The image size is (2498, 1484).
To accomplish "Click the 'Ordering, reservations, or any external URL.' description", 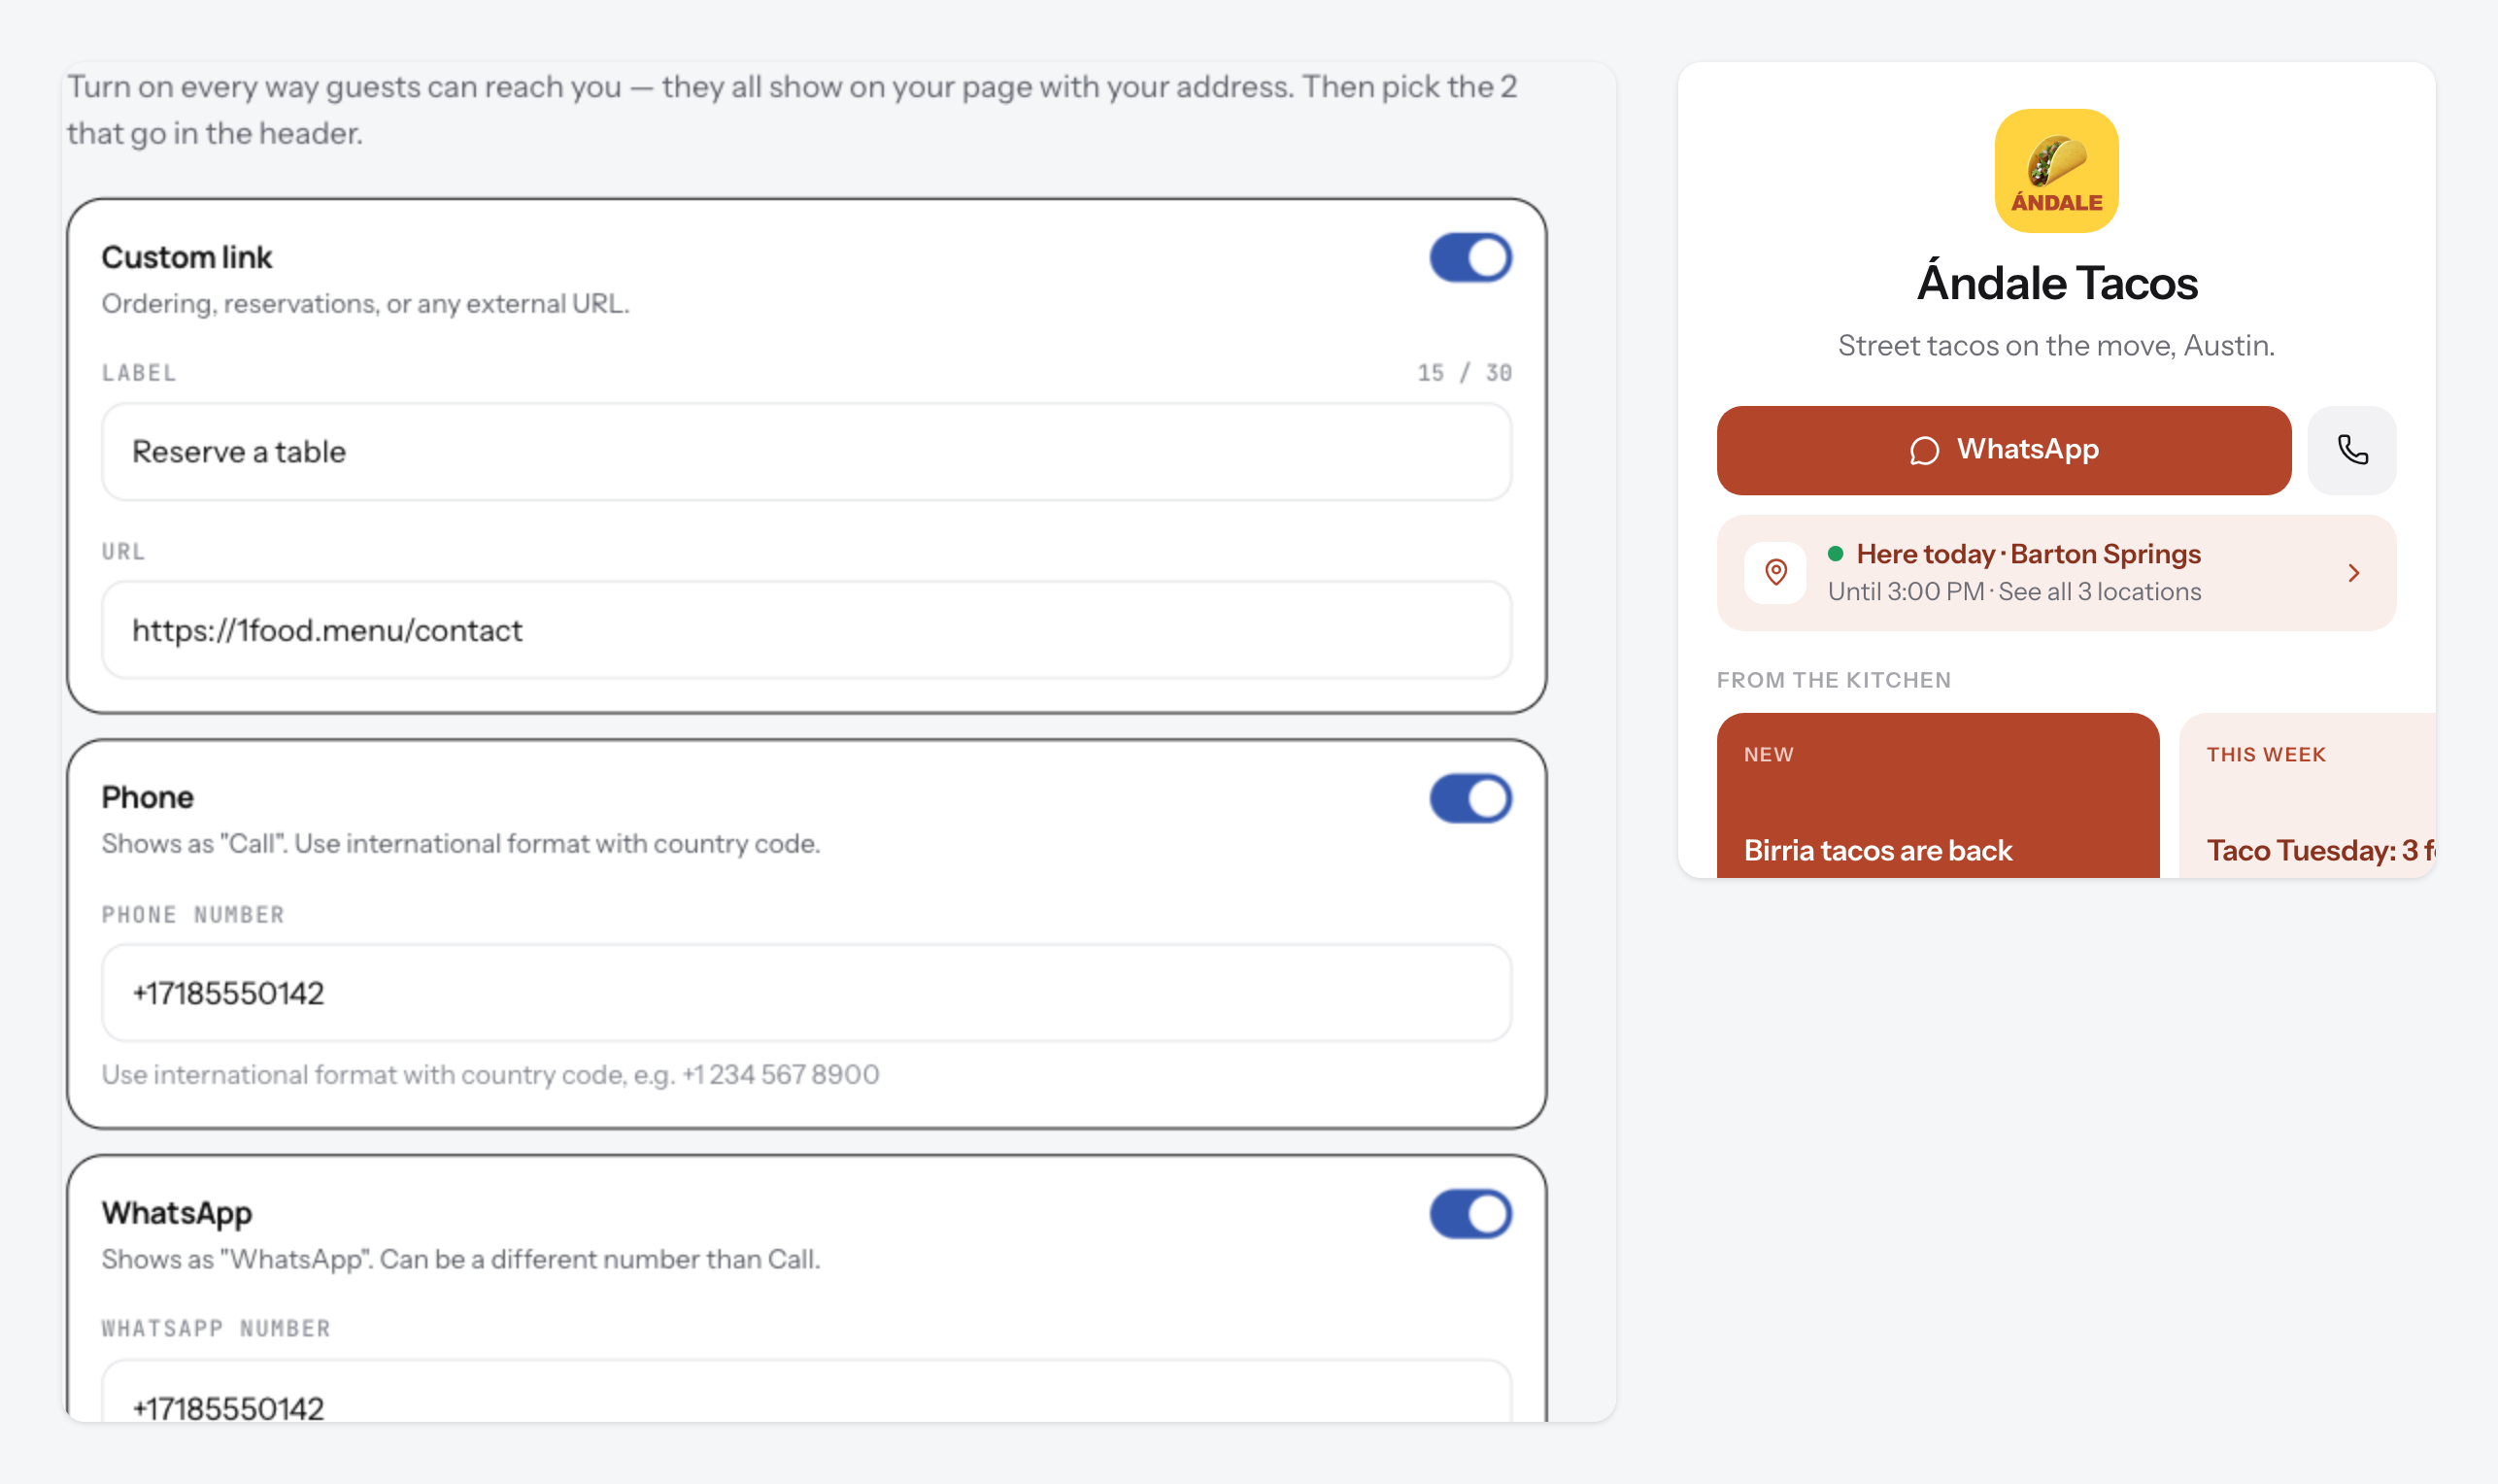I will click(x=365, y=304).
